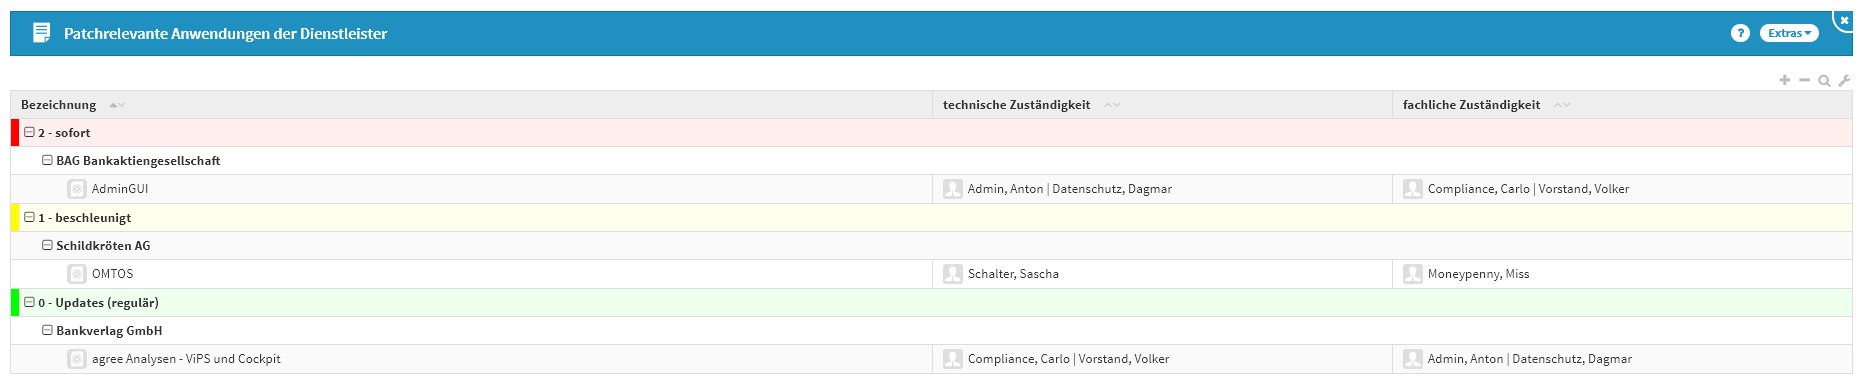Click the plus expand-all icon
1863x385 pixels.
pyautogui.click(x=1784, y=80)
